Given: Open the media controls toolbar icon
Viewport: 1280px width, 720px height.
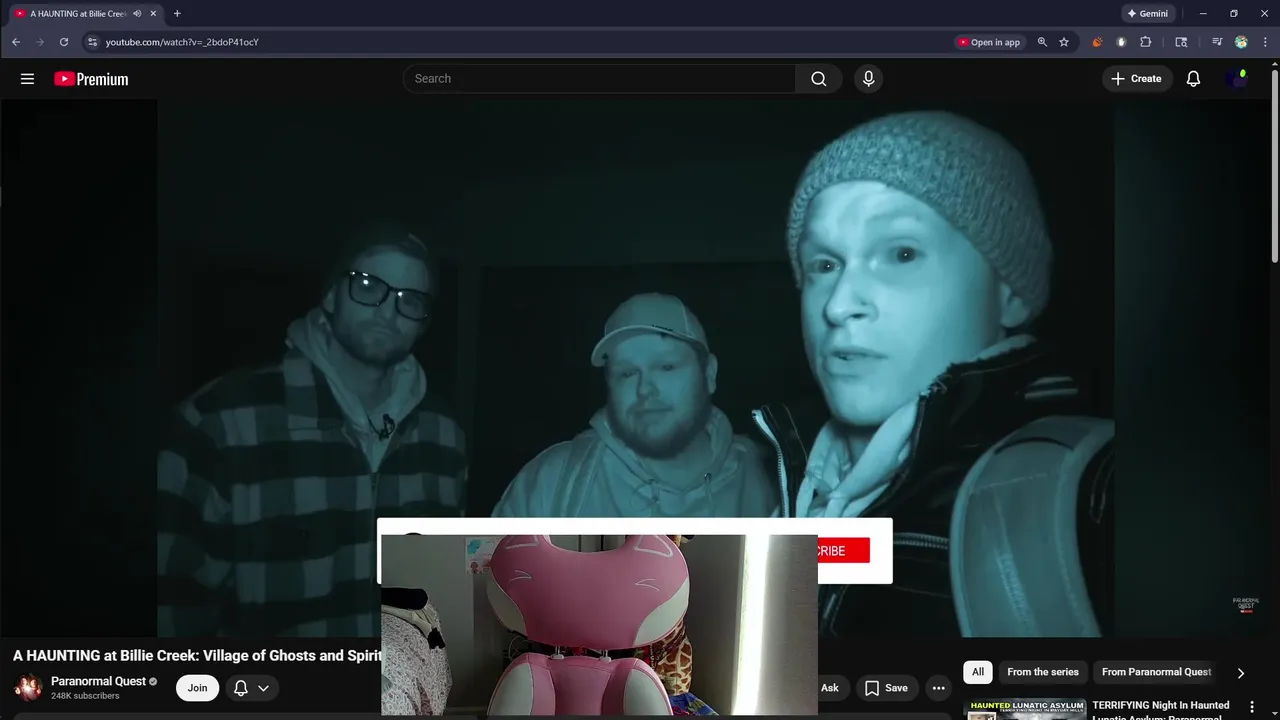Looking at the screenshot, I should coord(1217,42).
